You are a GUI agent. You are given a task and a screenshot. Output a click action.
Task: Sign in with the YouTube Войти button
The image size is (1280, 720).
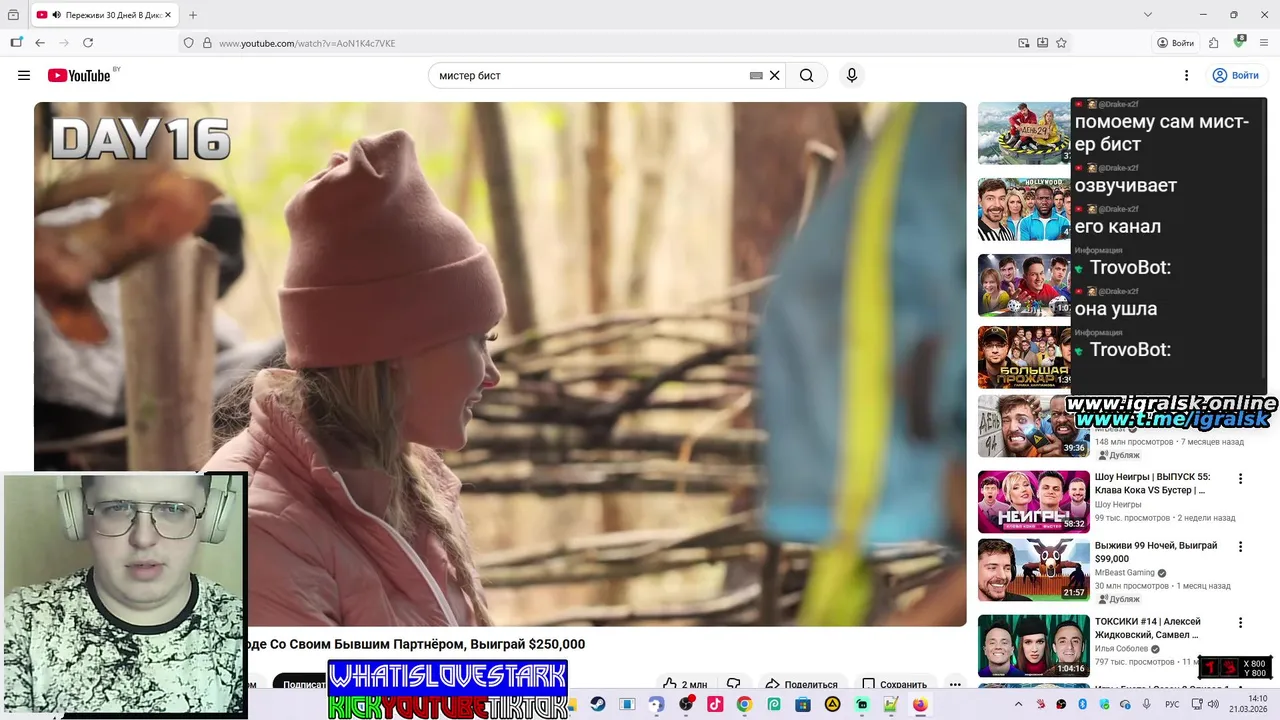click(x=1235, y=75)
